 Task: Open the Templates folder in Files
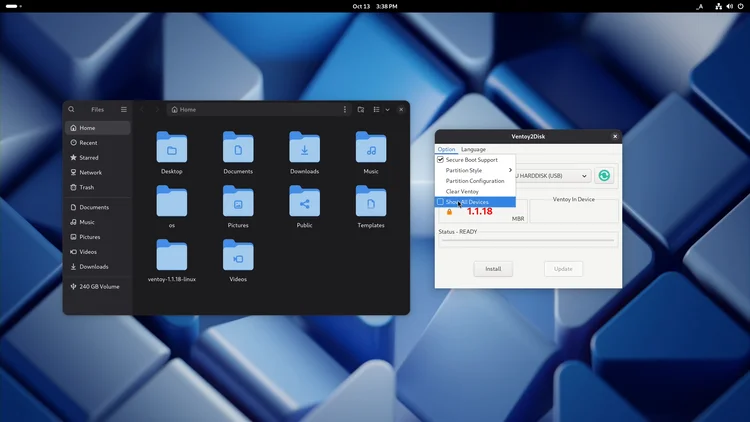[x=371, y=201]
